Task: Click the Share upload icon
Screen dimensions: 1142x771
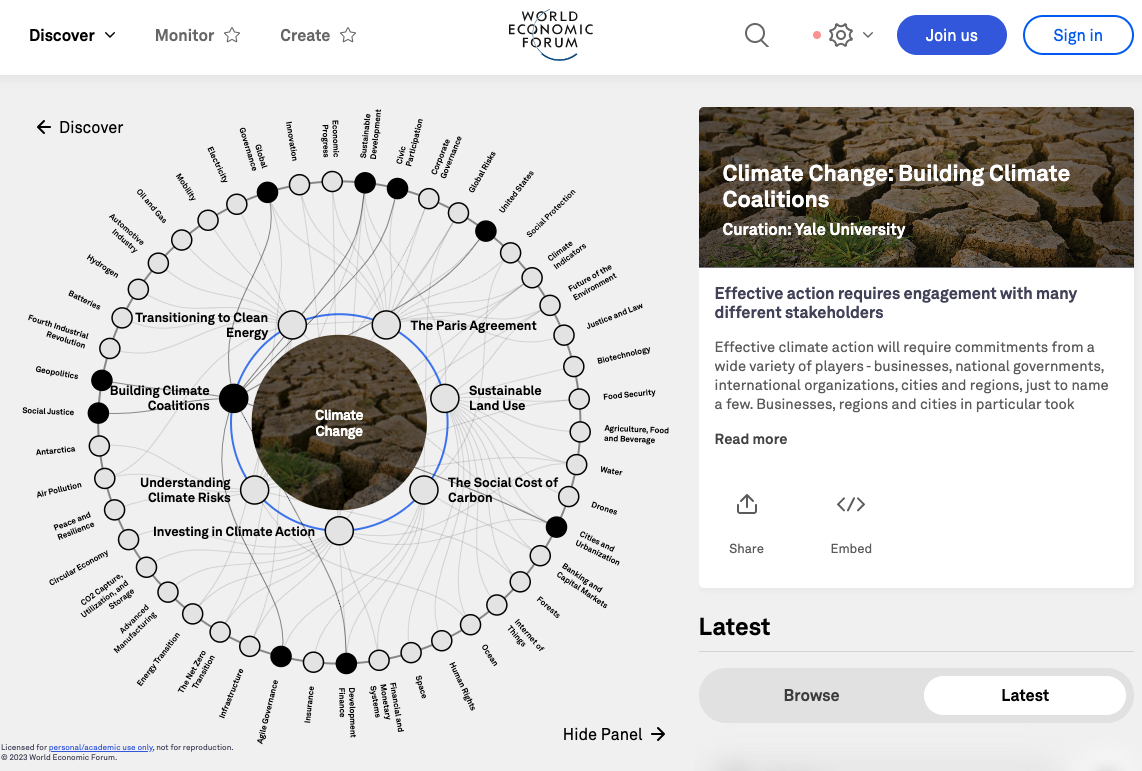Action: 747,504
